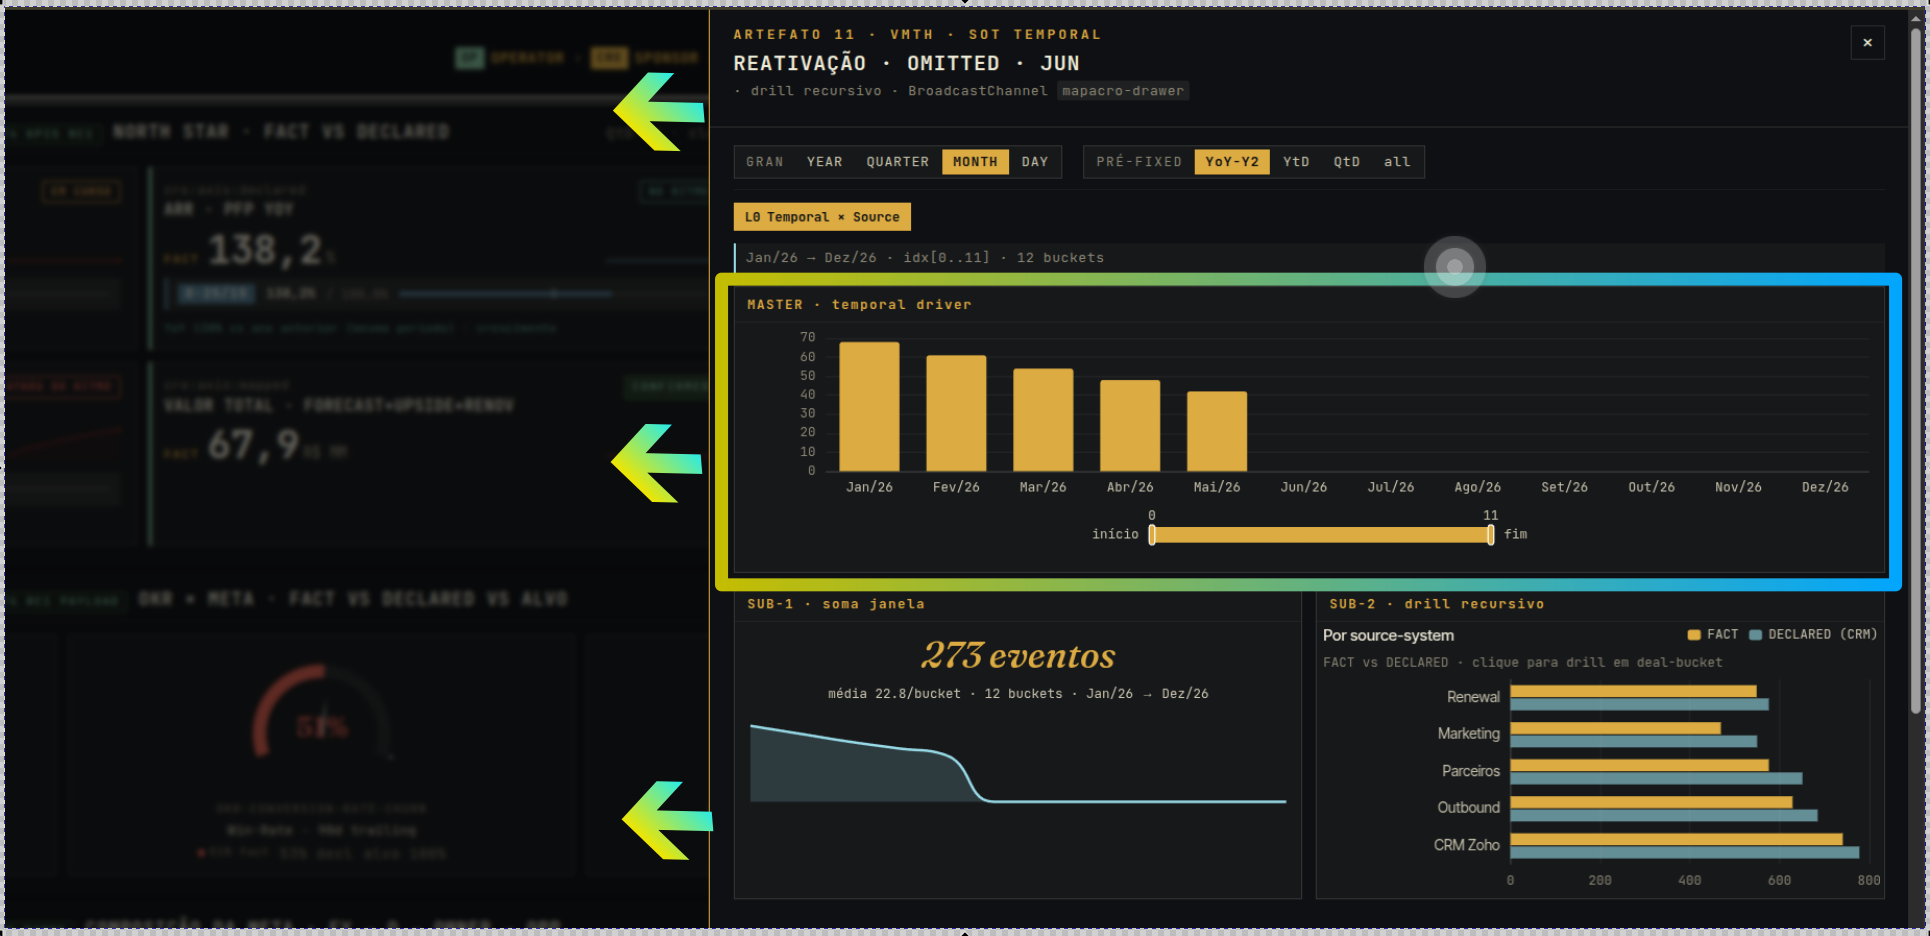The height and width of the screenshot is (936, 1930).
Task: Select the Fev/26 bar in temporal driver
Action: [956, 413]
